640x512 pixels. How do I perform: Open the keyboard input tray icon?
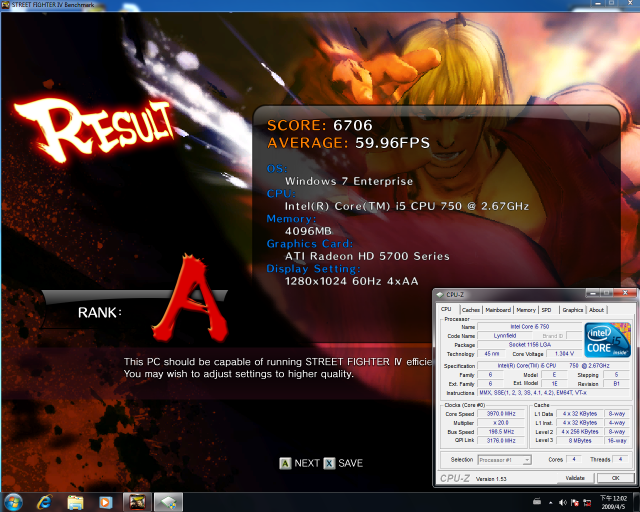[537, 501]
